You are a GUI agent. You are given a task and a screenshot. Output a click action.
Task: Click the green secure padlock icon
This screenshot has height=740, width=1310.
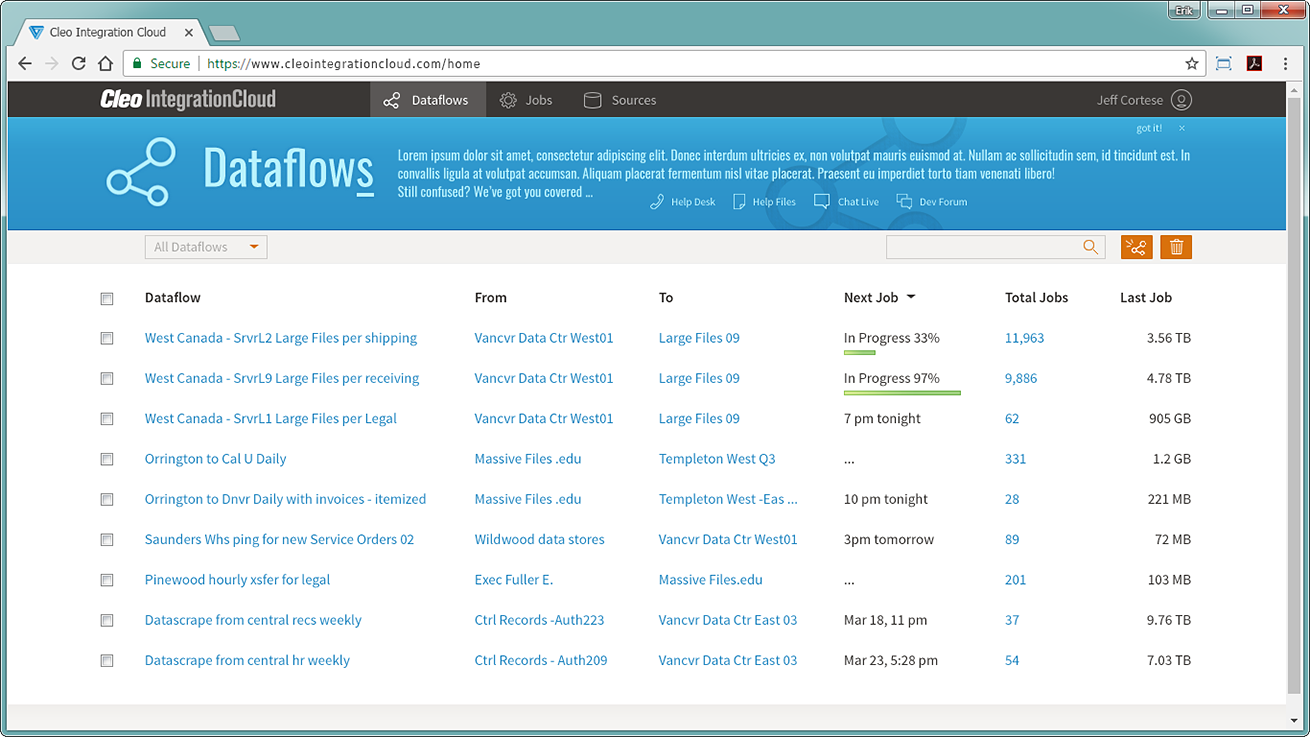(x=138, y=63)
